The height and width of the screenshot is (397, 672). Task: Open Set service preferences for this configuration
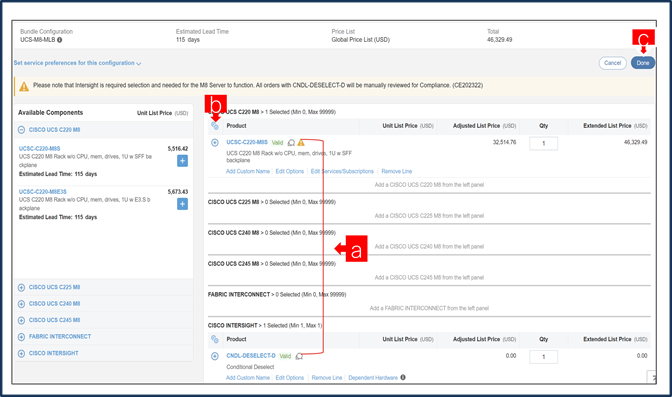(77, 63)
